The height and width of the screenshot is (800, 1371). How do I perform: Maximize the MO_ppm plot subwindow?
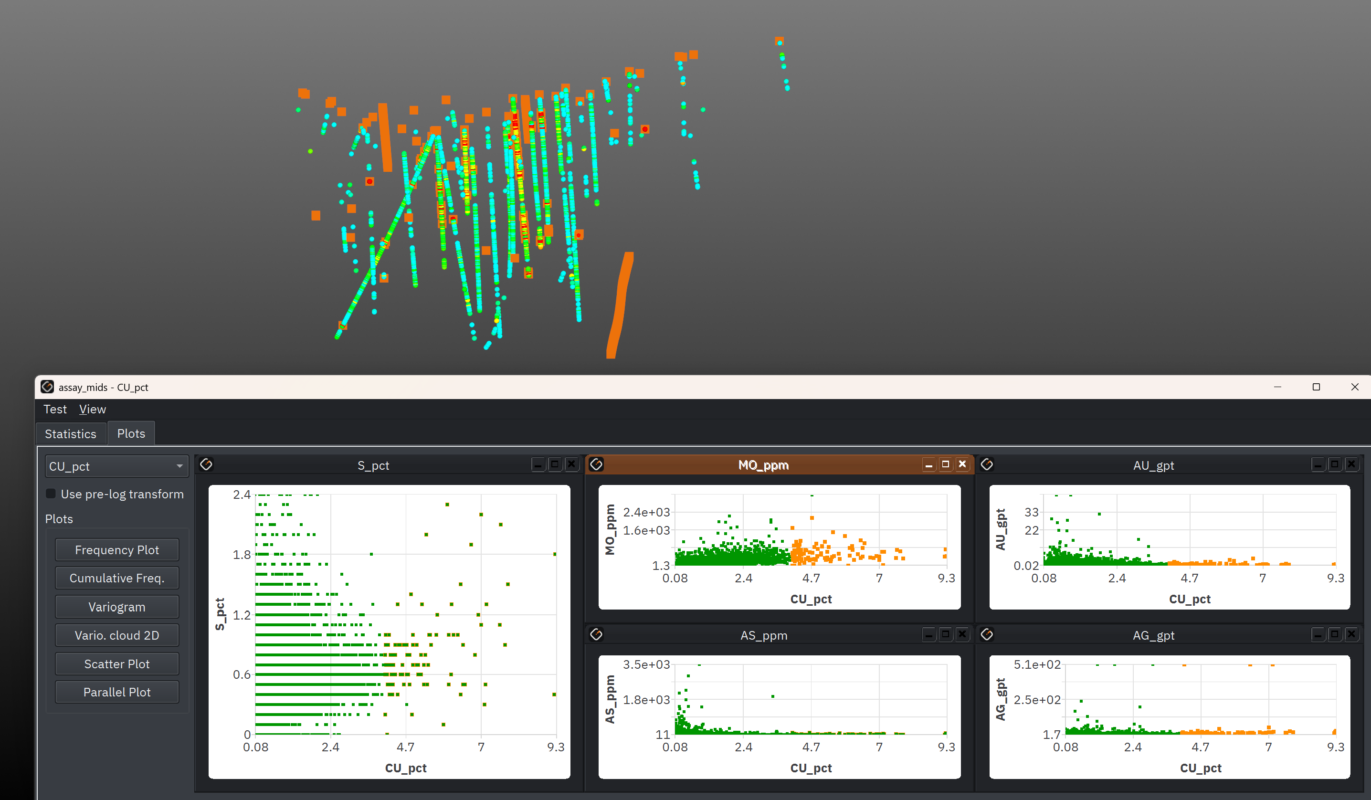pos(945,465)
